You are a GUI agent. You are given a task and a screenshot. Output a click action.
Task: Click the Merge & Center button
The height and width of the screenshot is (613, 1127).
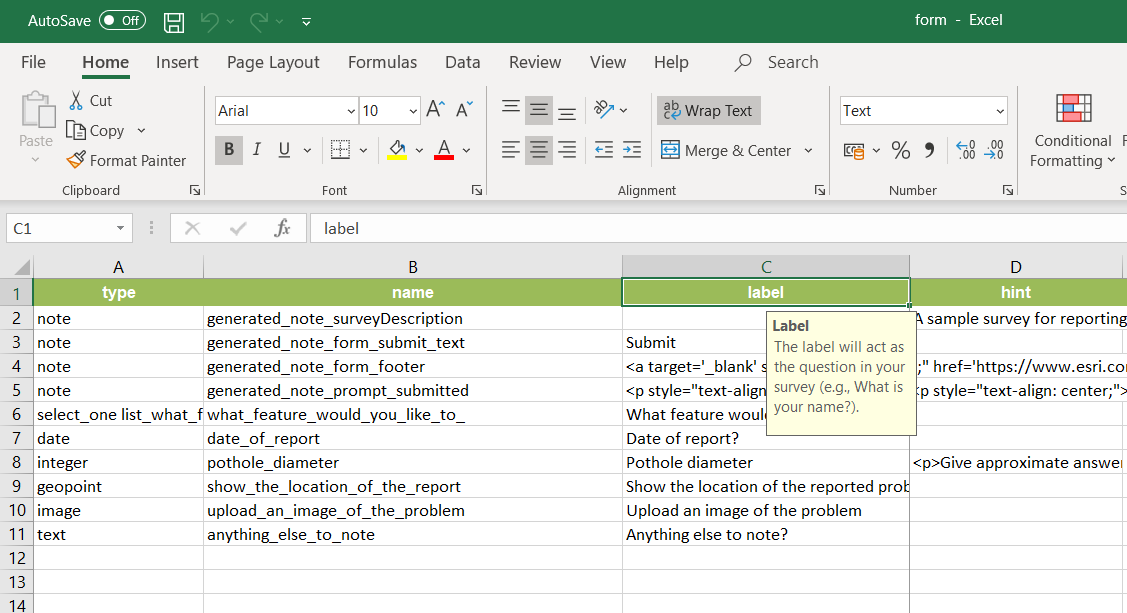tap(727, 151)
